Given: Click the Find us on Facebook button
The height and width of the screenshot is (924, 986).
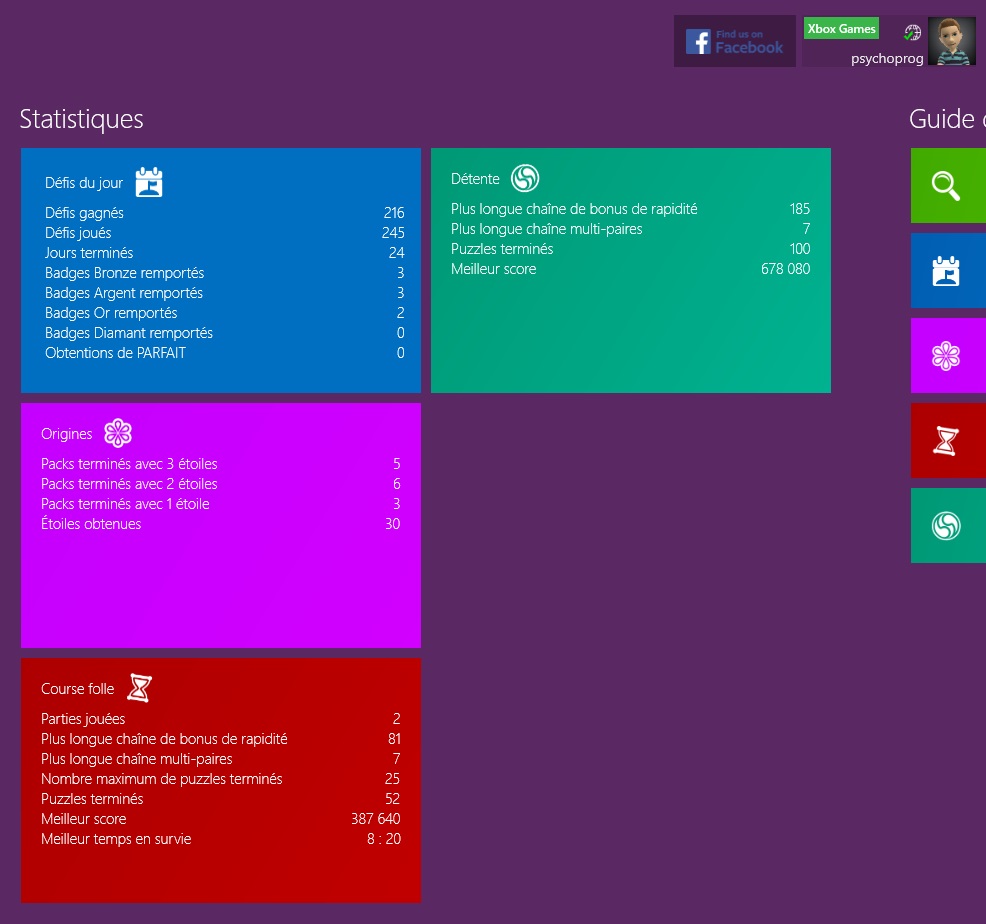Looking at the screenshot, I should pyautogui.click(x=735, y=41).
